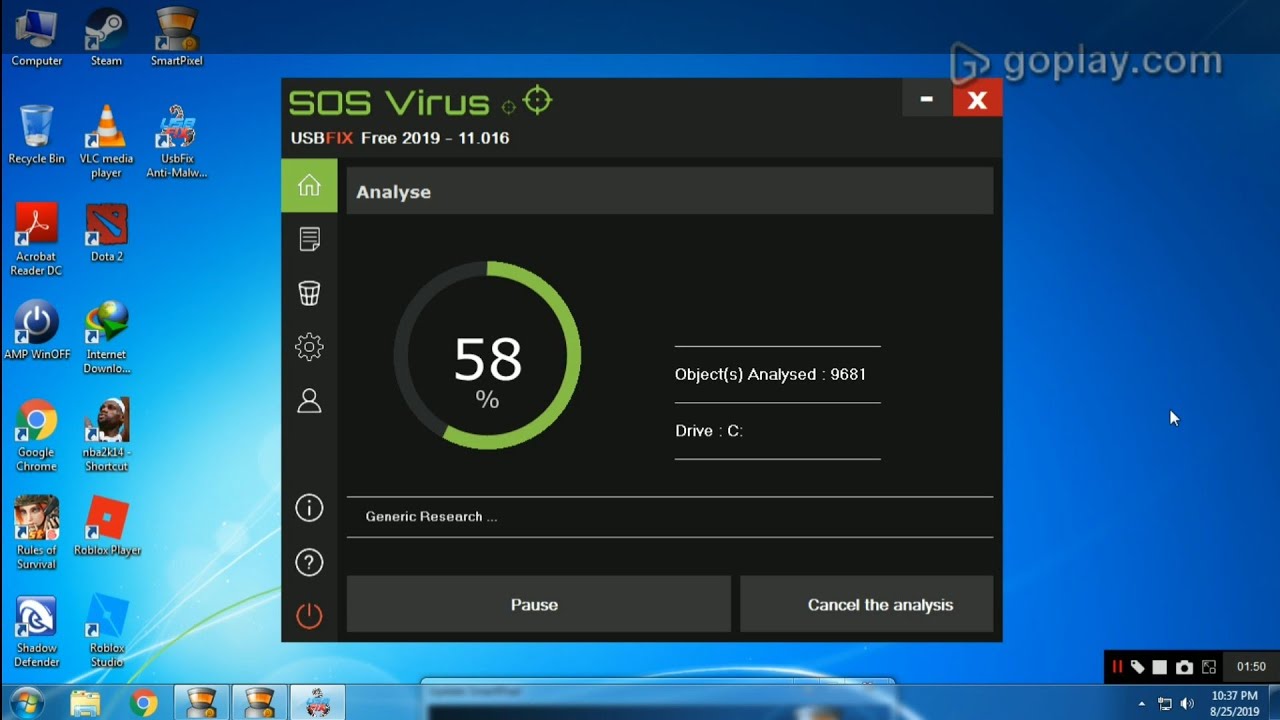Pause the analysis
Viewport: 1280px width, 720px height.
pyautogui.click(x=538, y=604)
